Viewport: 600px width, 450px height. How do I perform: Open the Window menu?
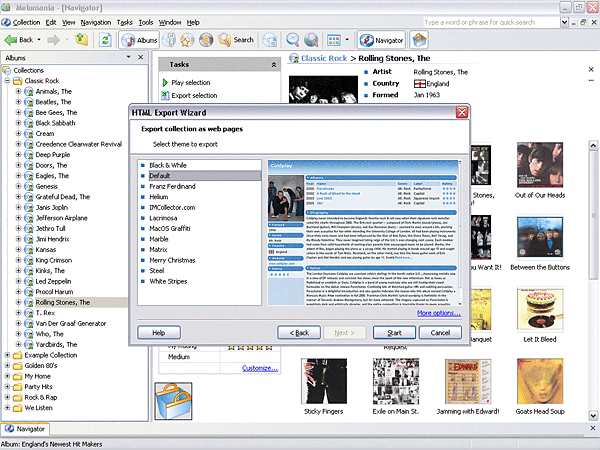[x=170, y=23]
